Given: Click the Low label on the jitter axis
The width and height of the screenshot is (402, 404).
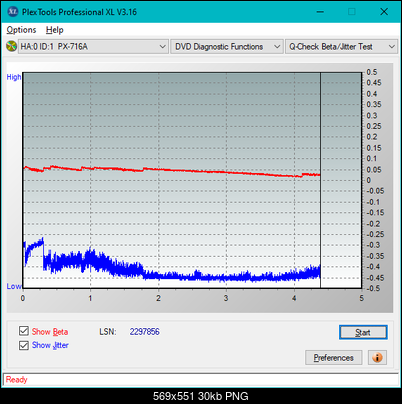Looking at the screenshot, I should click(x=14, y=286).
